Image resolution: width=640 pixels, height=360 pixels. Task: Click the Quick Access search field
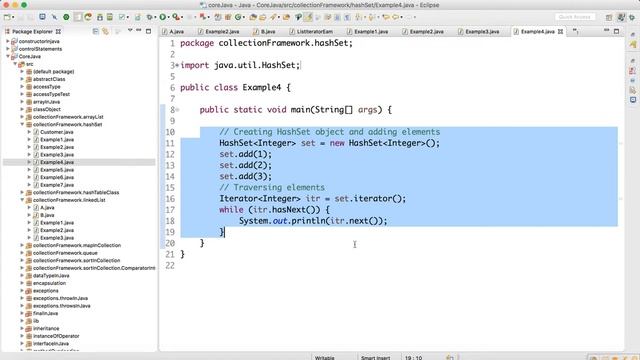[575, 17]
